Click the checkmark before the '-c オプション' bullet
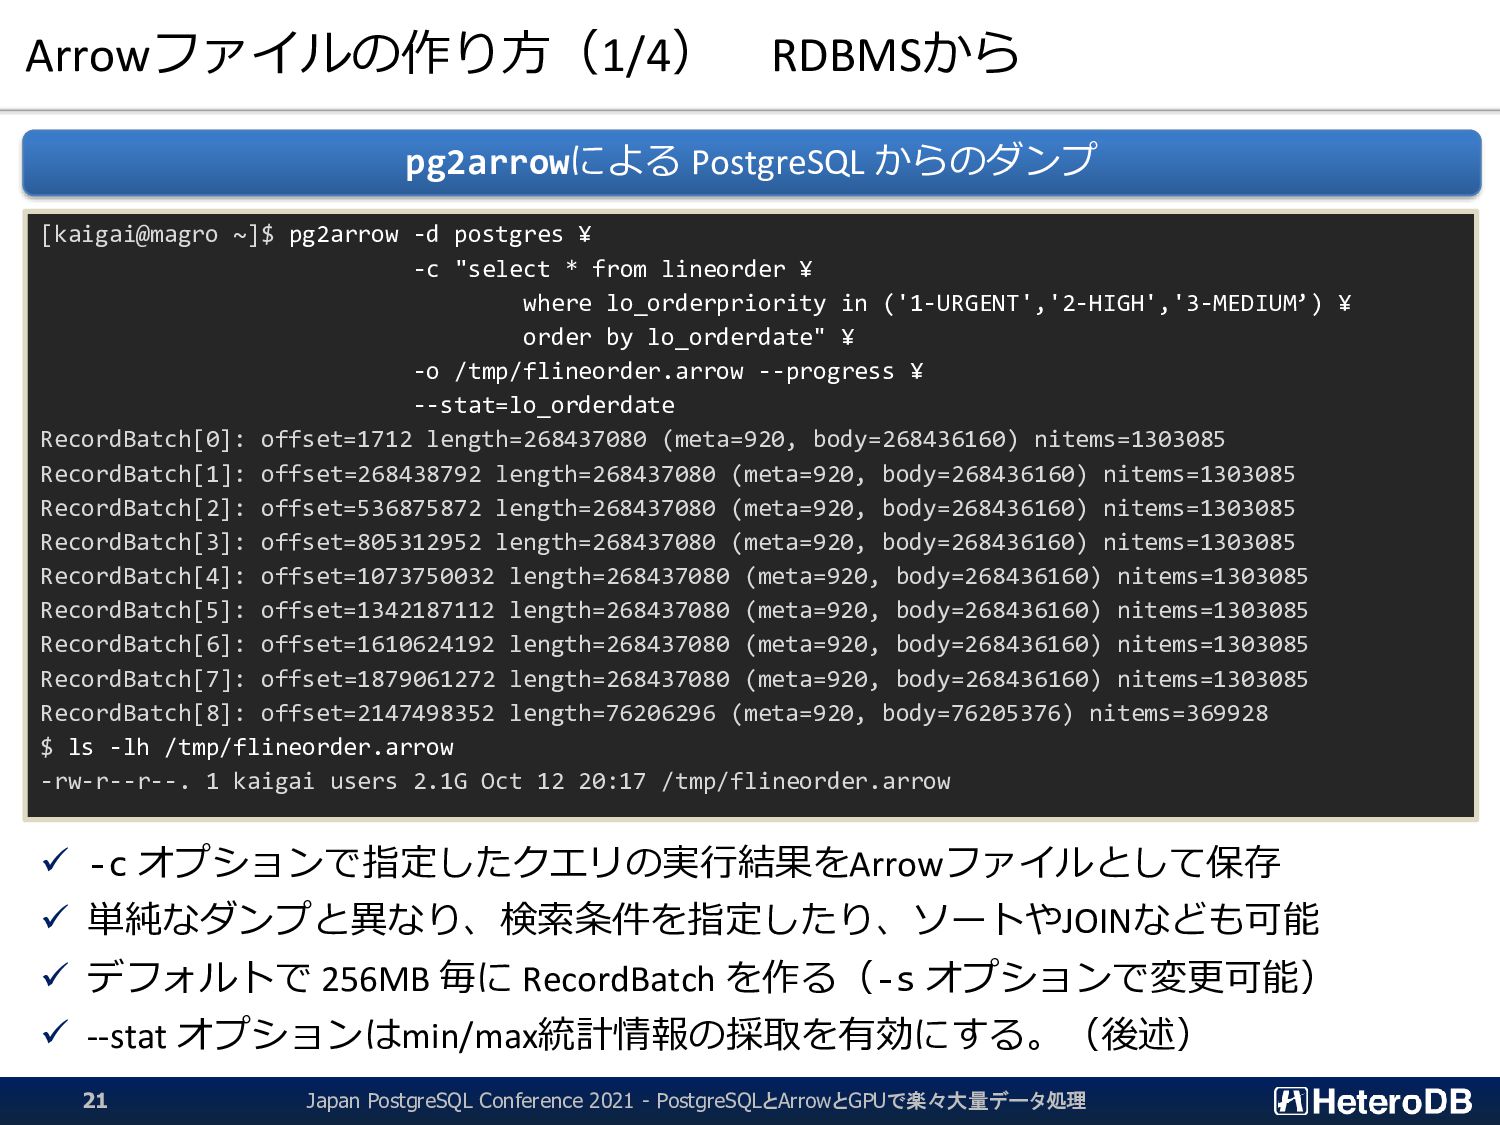 [55, 859]
